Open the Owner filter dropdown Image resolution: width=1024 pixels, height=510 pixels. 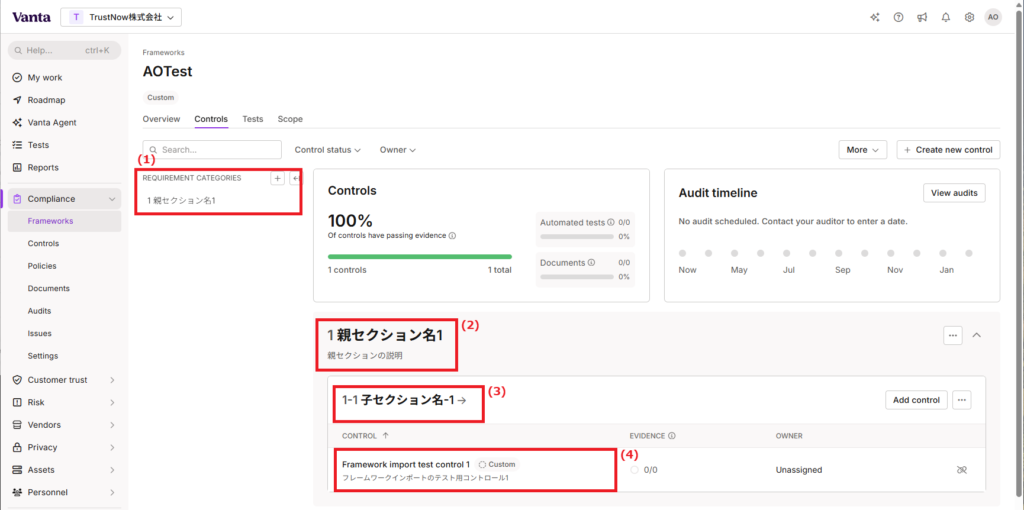397,150
